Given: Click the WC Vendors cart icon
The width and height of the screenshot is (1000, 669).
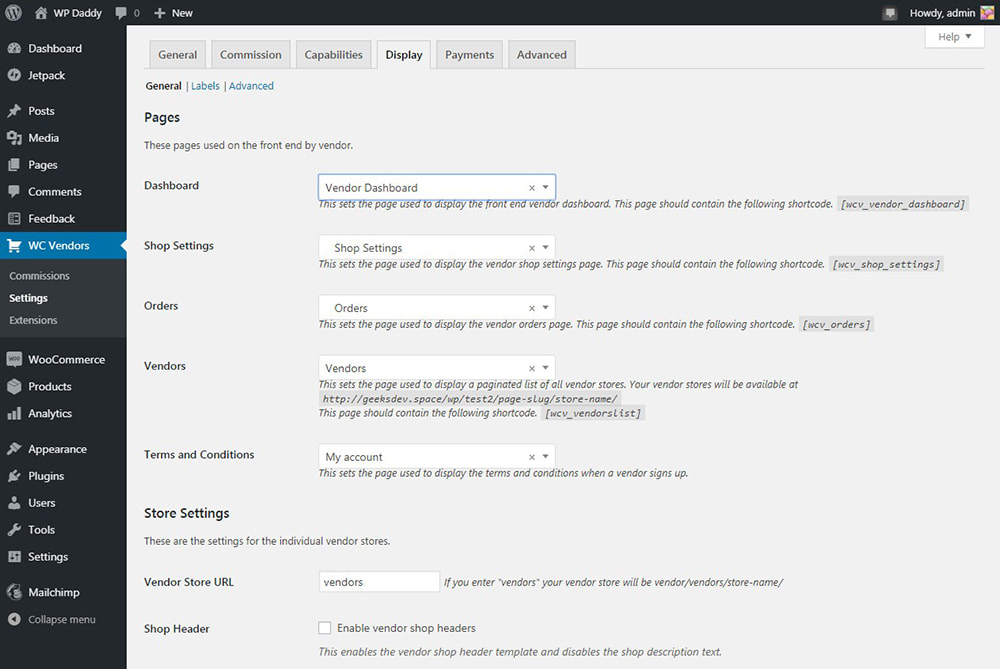Looking at the screenshot, I should click(14, 246).
